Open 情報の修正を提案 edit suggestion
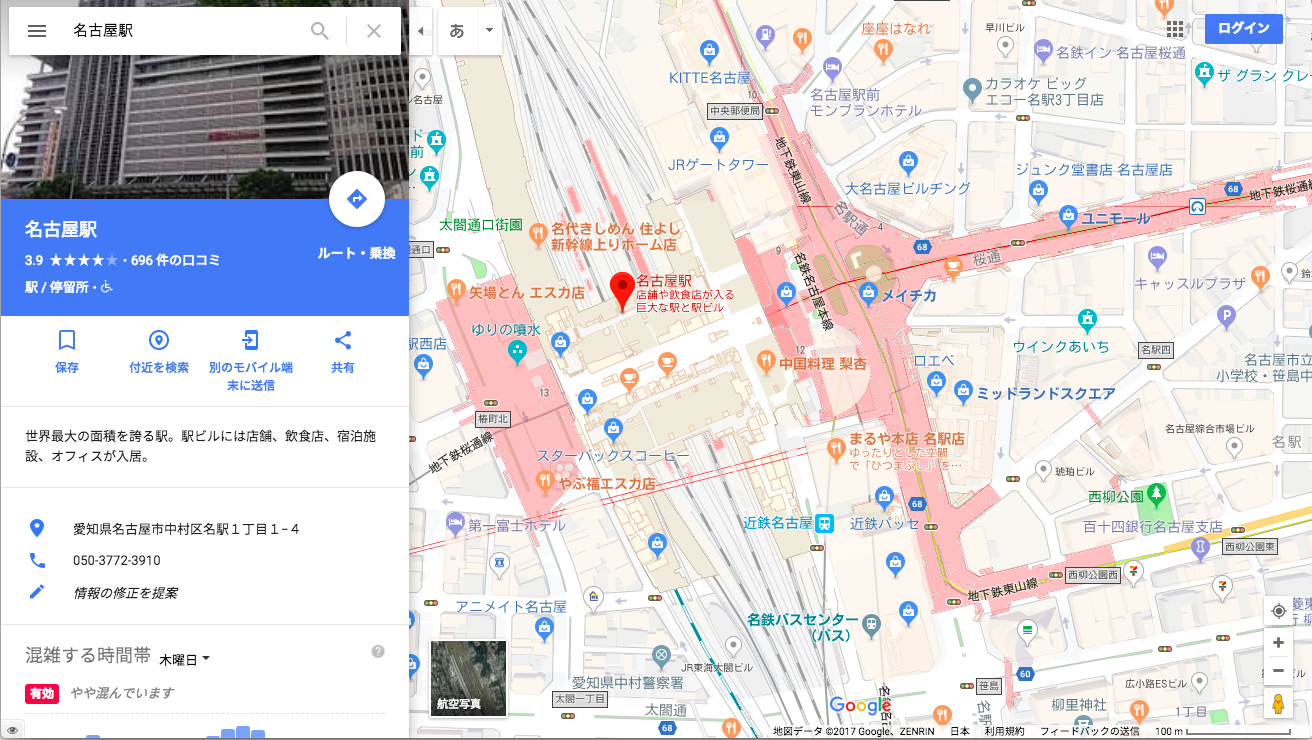The image size is (1312, 740). pyautogui.click(x=125, y=593)
